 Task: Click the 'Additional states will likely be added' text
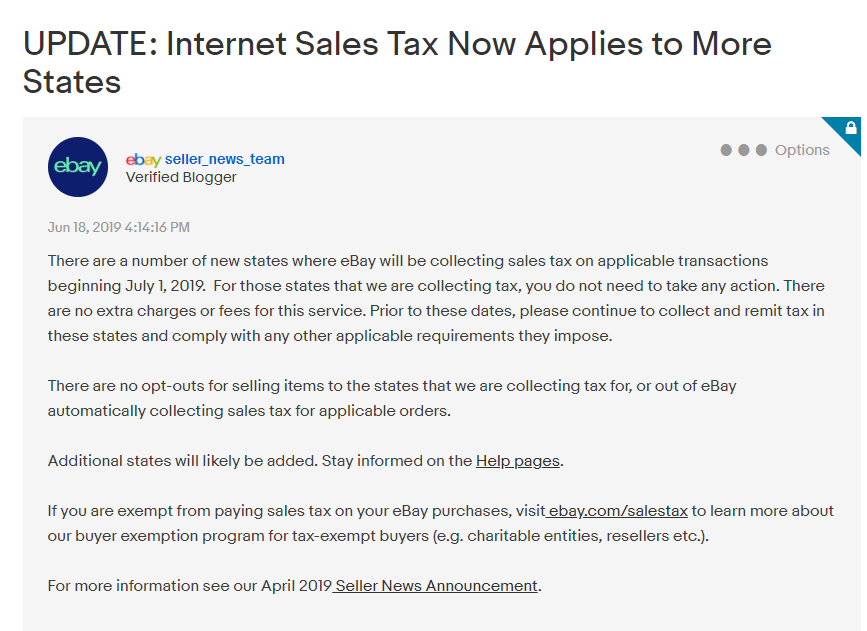click(x=182, y=461)
